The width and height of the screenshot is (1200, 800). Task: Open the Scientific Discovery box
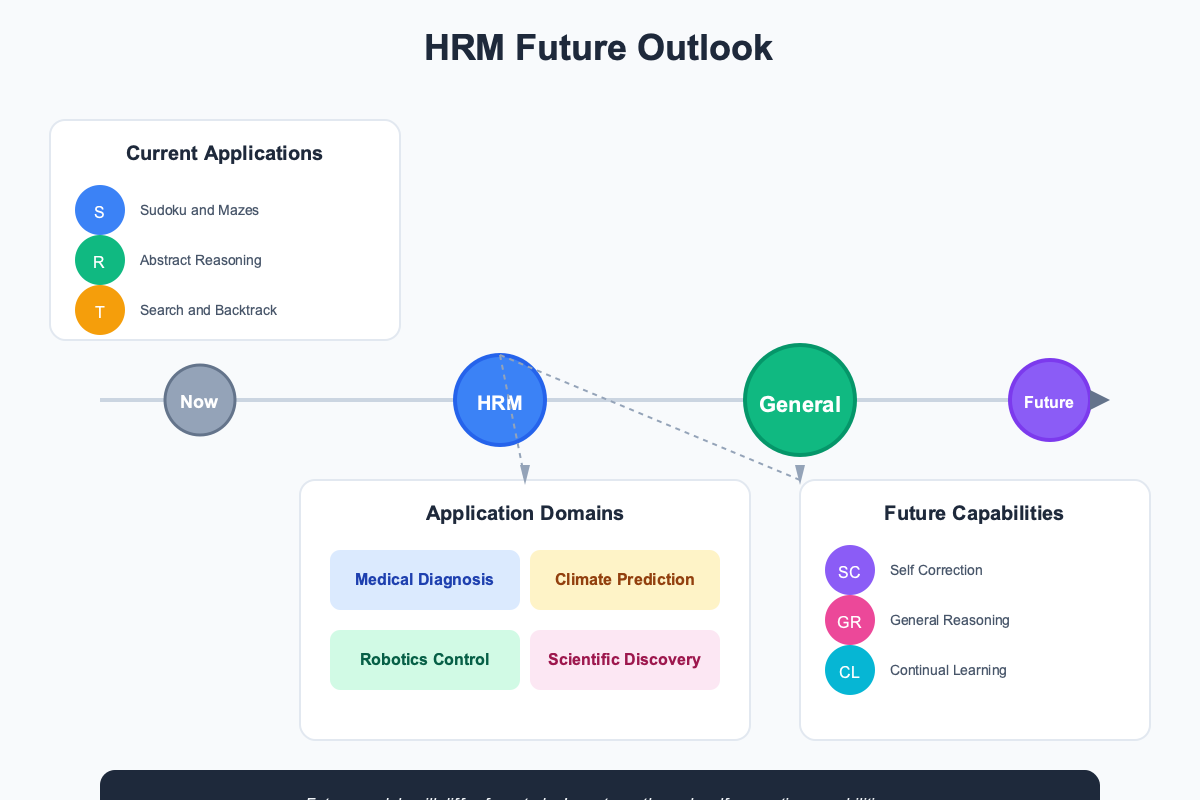coord(624,659)
